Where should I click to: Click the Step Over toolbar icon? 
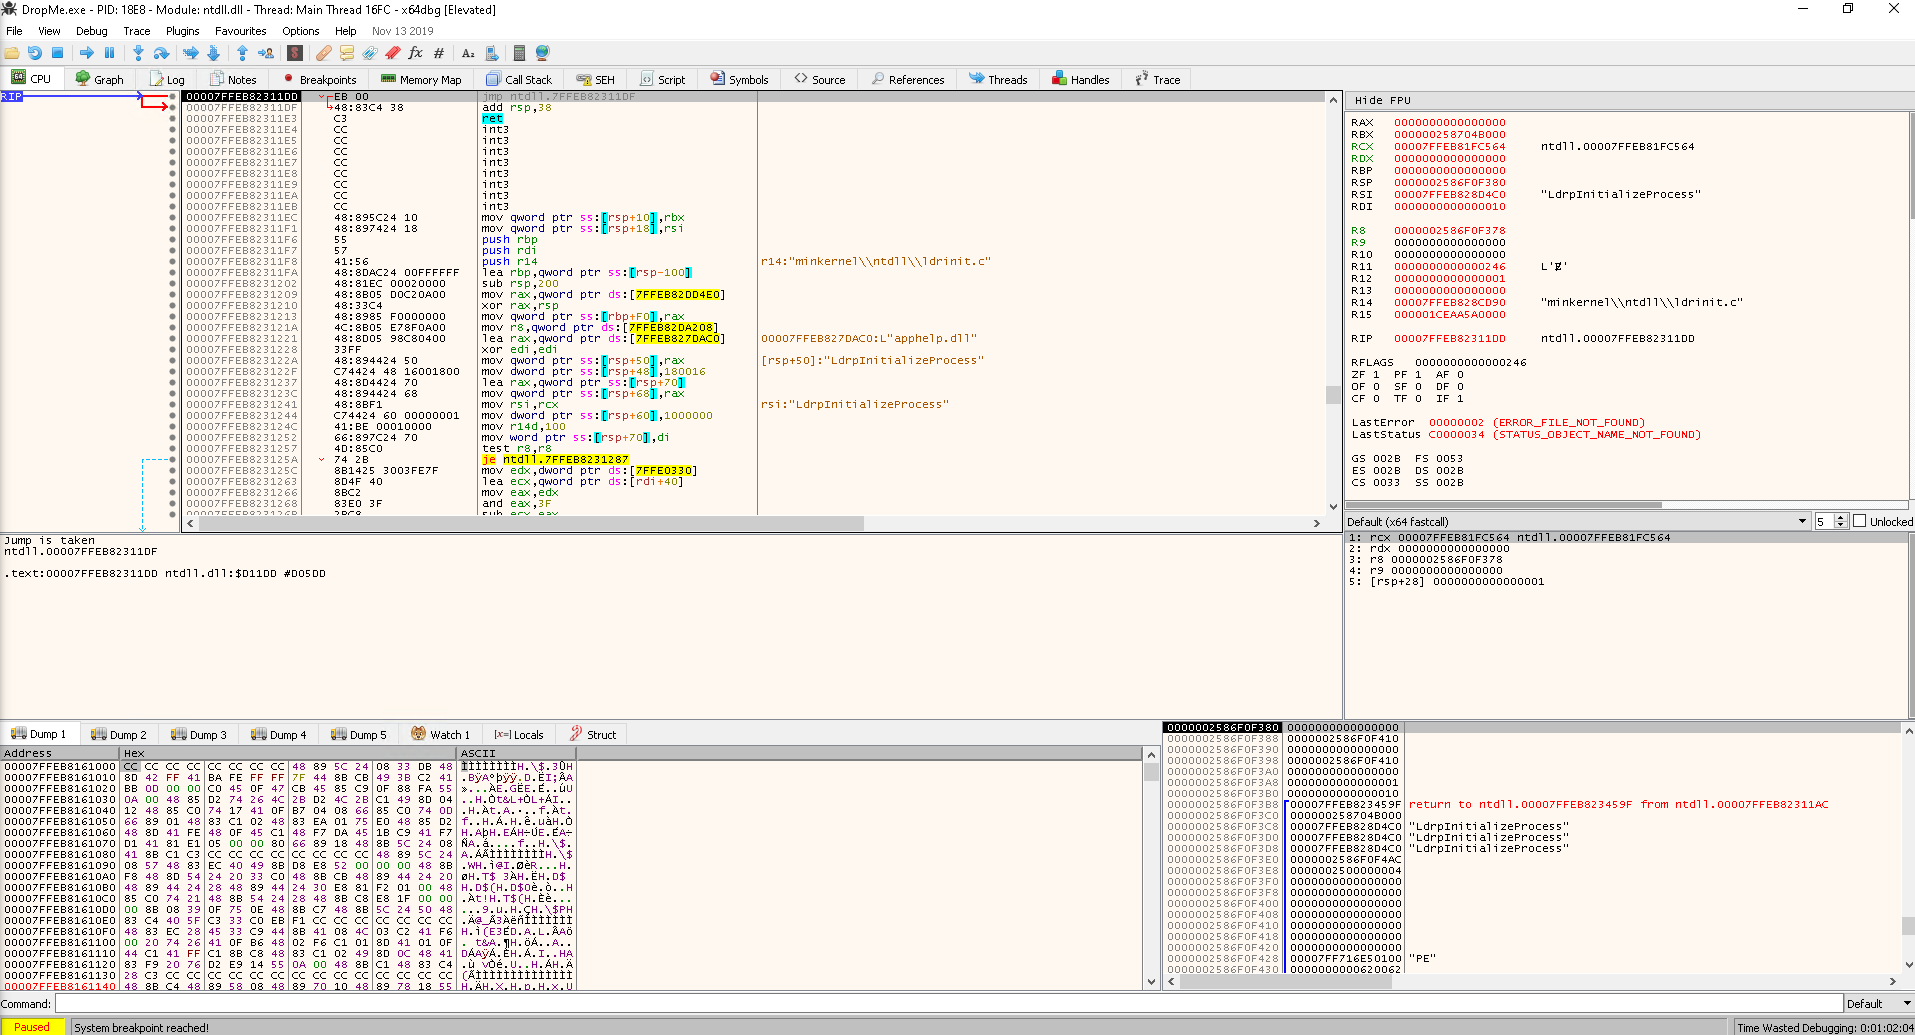tap(161, 53)
